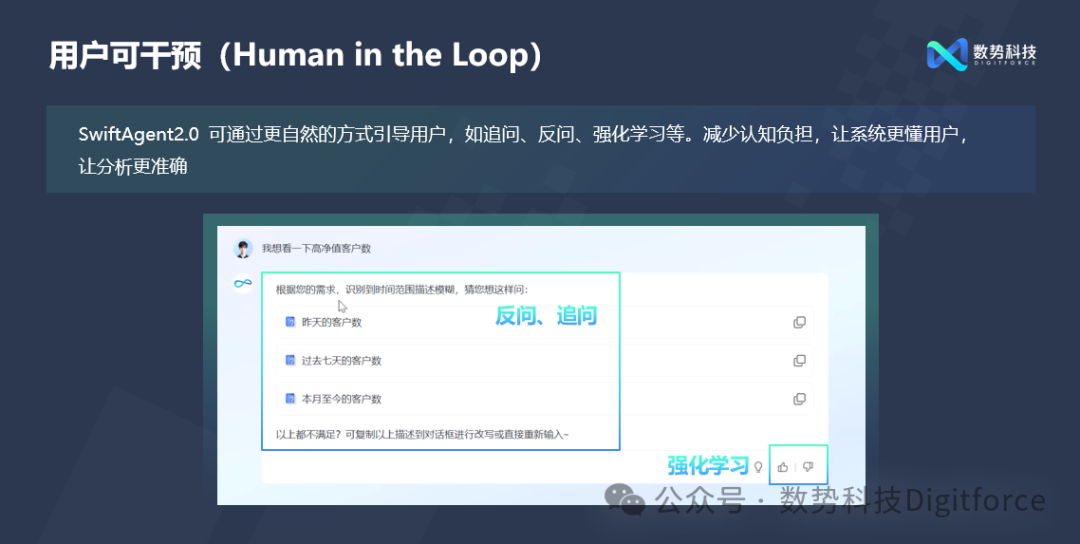Click the user message 我想看一下高净值客户数
Image resolution: width=1080 pixels, height=544 pixels.
[x=316, y=249]
